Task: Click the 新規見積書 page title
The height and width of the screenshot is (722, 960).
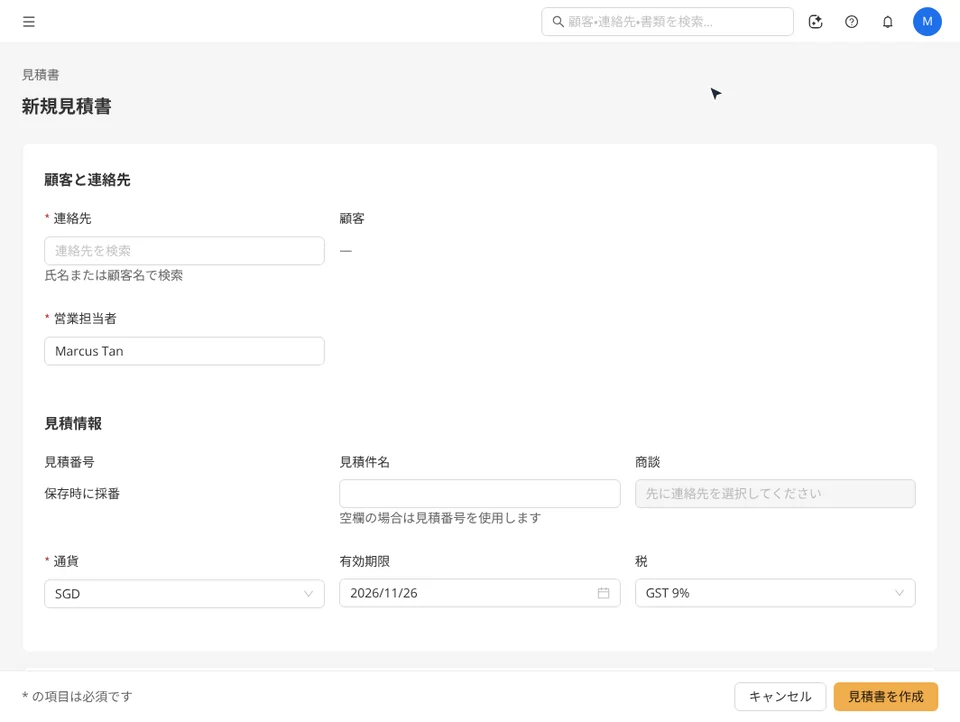Action: click(x=67, y=107)
